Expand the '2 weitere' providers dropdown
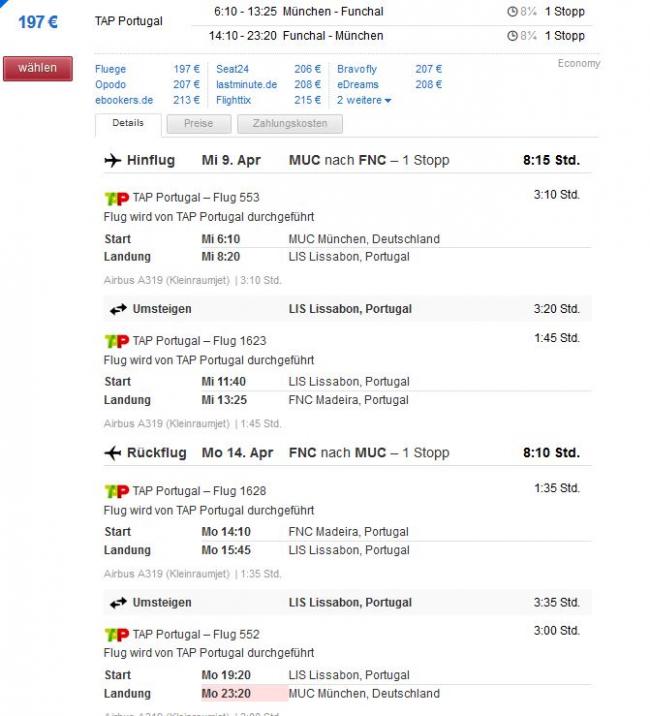Viewport: 650px width, 716px height. point(364,100)
